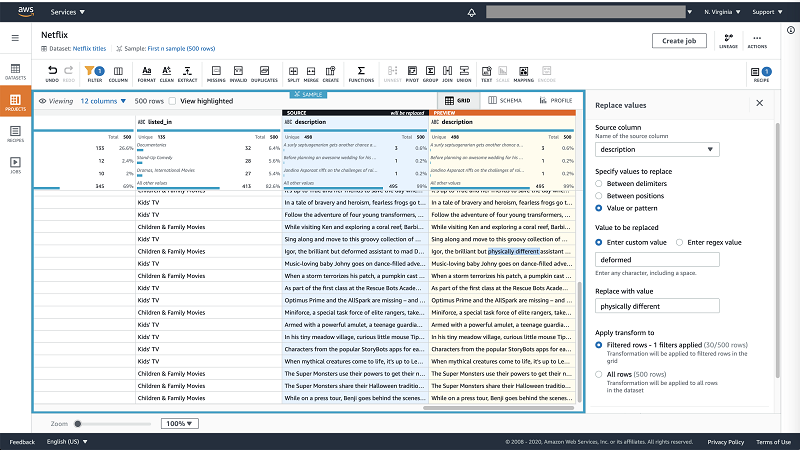
Task: Go to Jobs in the sidebar
Action: coord(15,165)
